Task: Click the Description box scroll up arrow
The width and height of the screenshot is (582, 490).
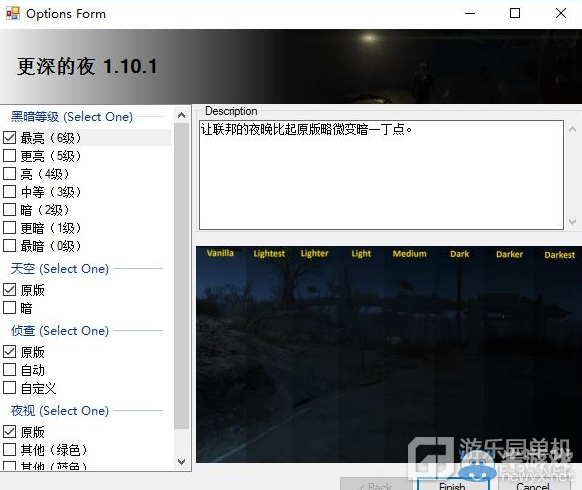Action: pyautogui.click(x=572, y=129)
